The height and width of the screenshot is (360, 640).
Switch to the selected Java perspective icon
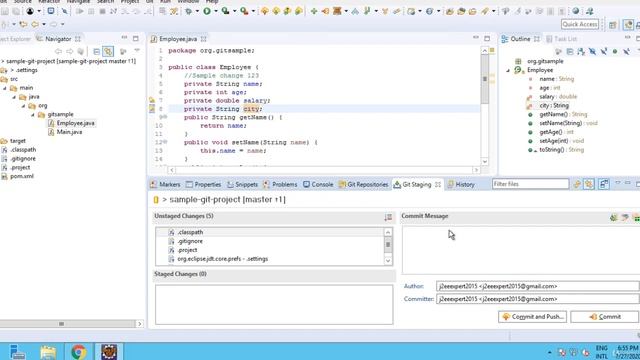pyautogui.click(x=628, y=24)
